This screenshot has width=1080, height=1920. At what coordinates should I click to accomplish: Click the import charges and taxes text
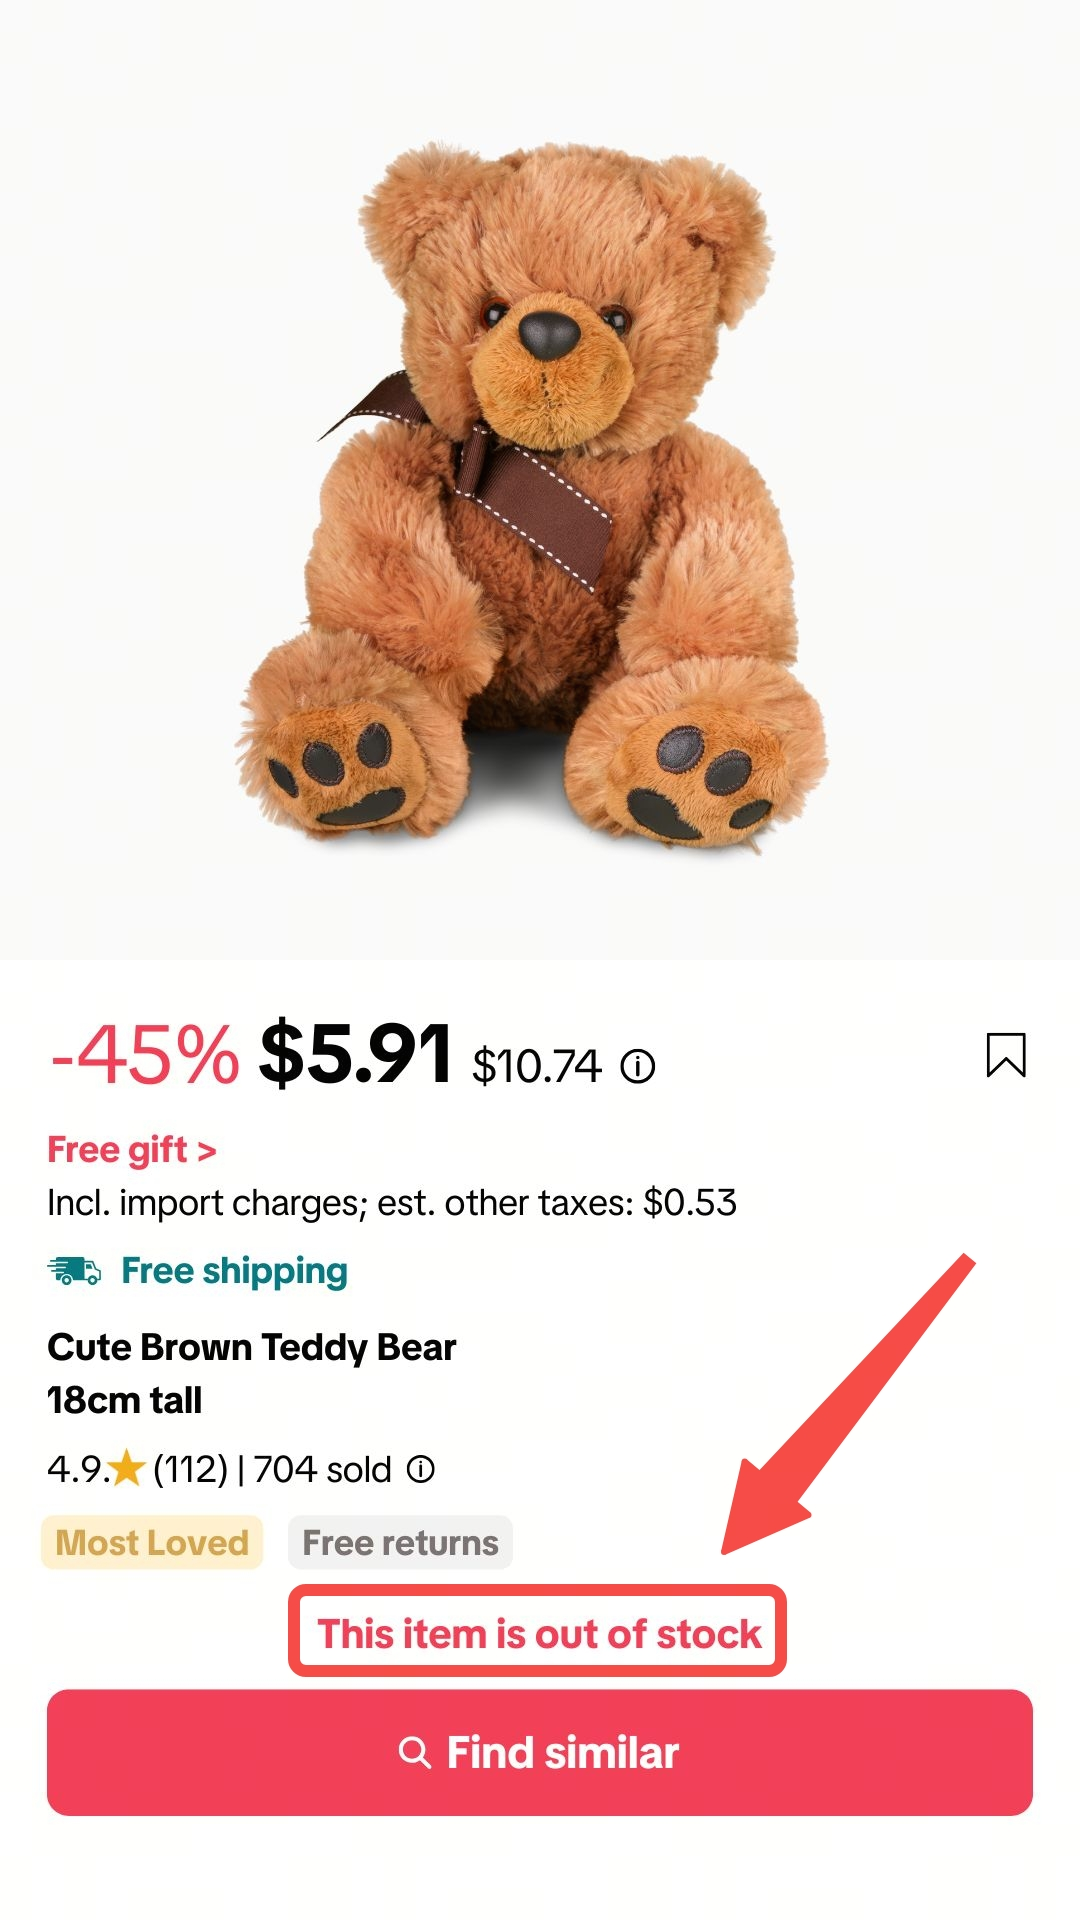click(392, 1203)
